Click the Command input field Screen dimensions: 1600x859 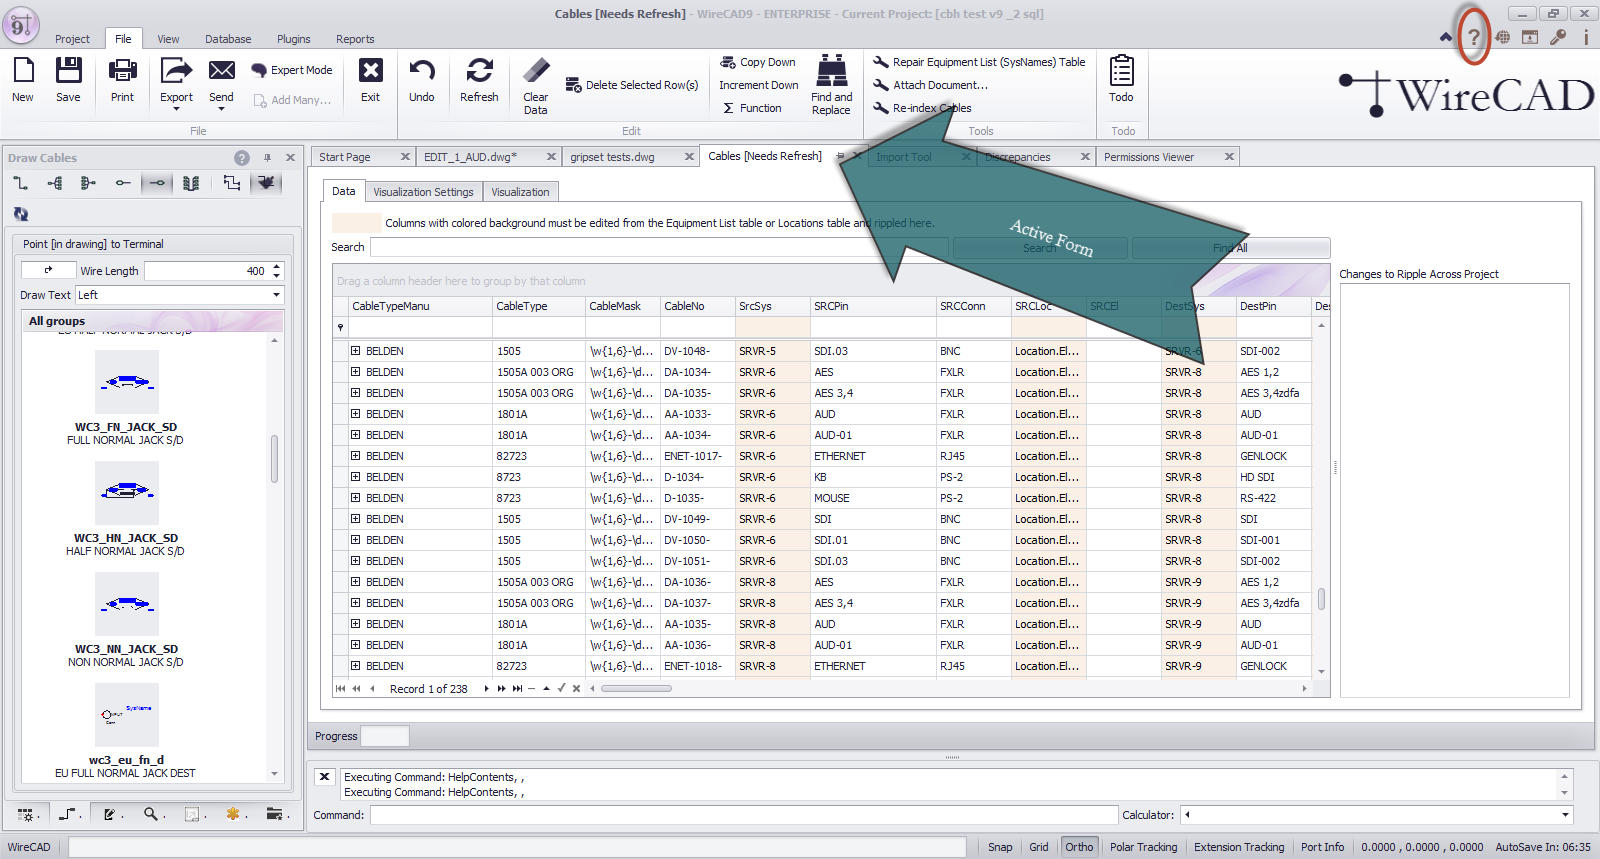[x=743, y=815]
